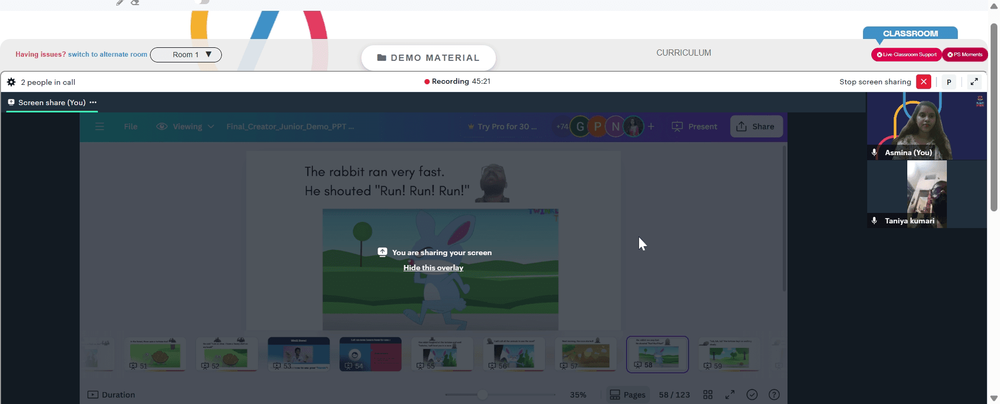Viewport: 1000px width, 404px height.
Task: Click the plus add people icon
Action: pyautogui.click(x=651, y=126)
